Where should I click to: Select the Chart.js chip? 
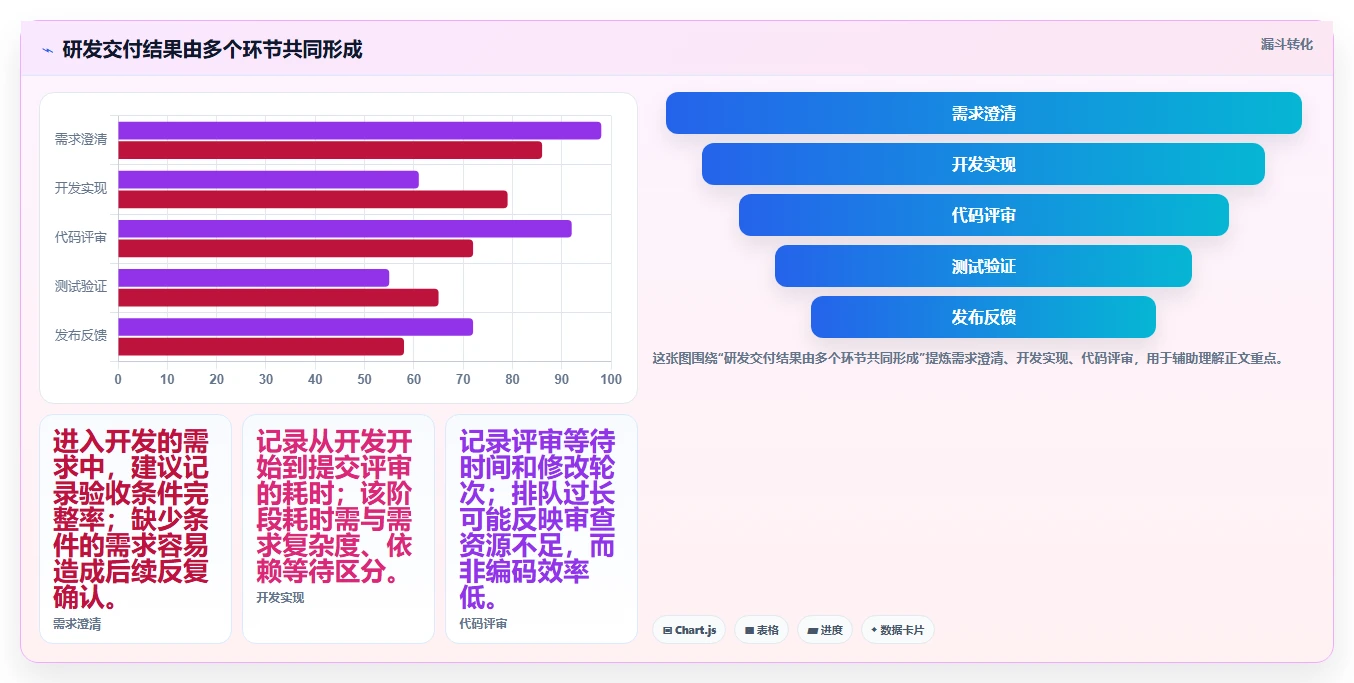click(689, 630)
